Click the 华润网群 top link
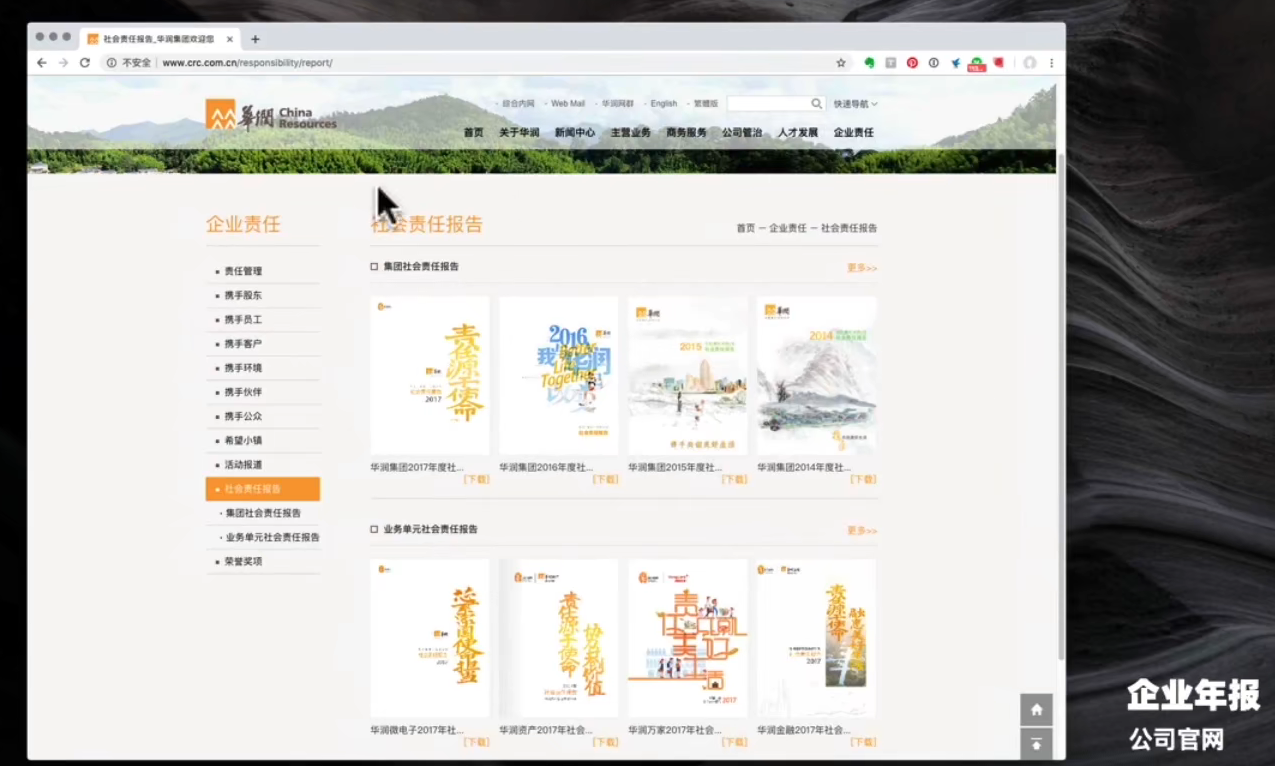The image size is (1275, 766). tap(617, 104)
